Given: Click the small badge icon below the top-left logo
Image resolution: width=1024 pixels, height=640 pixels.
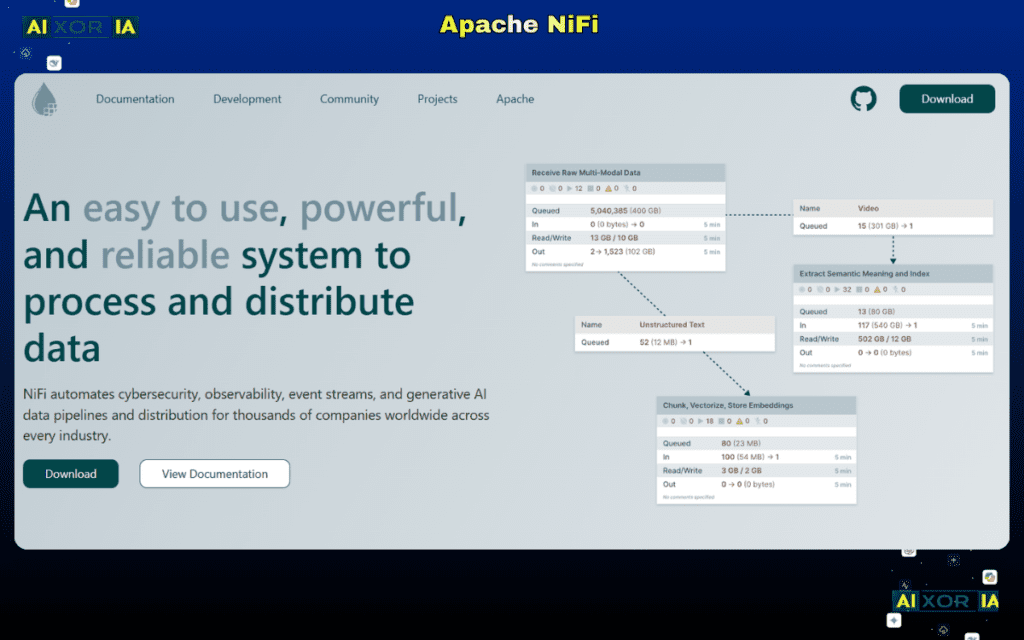Looking at the screenshot, I should coord(52,63).
